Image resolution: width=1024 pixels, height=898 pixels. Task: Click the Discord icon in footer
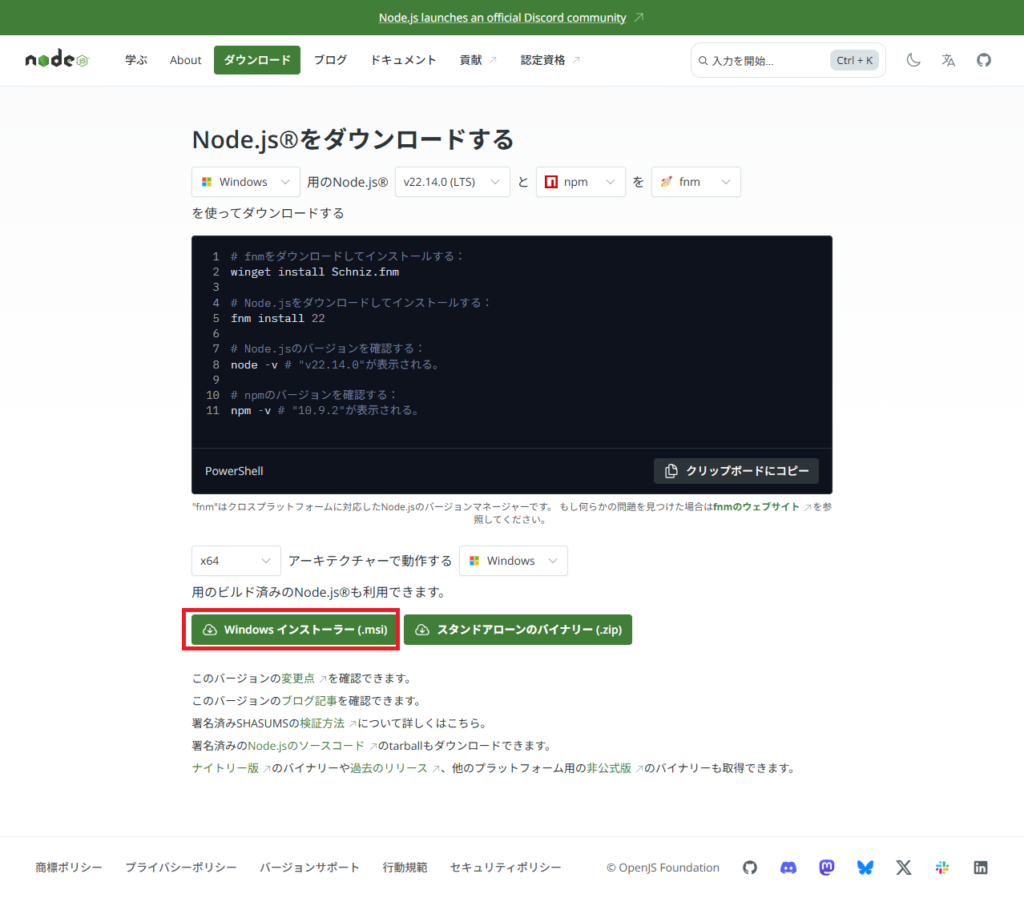pos(788,867)
